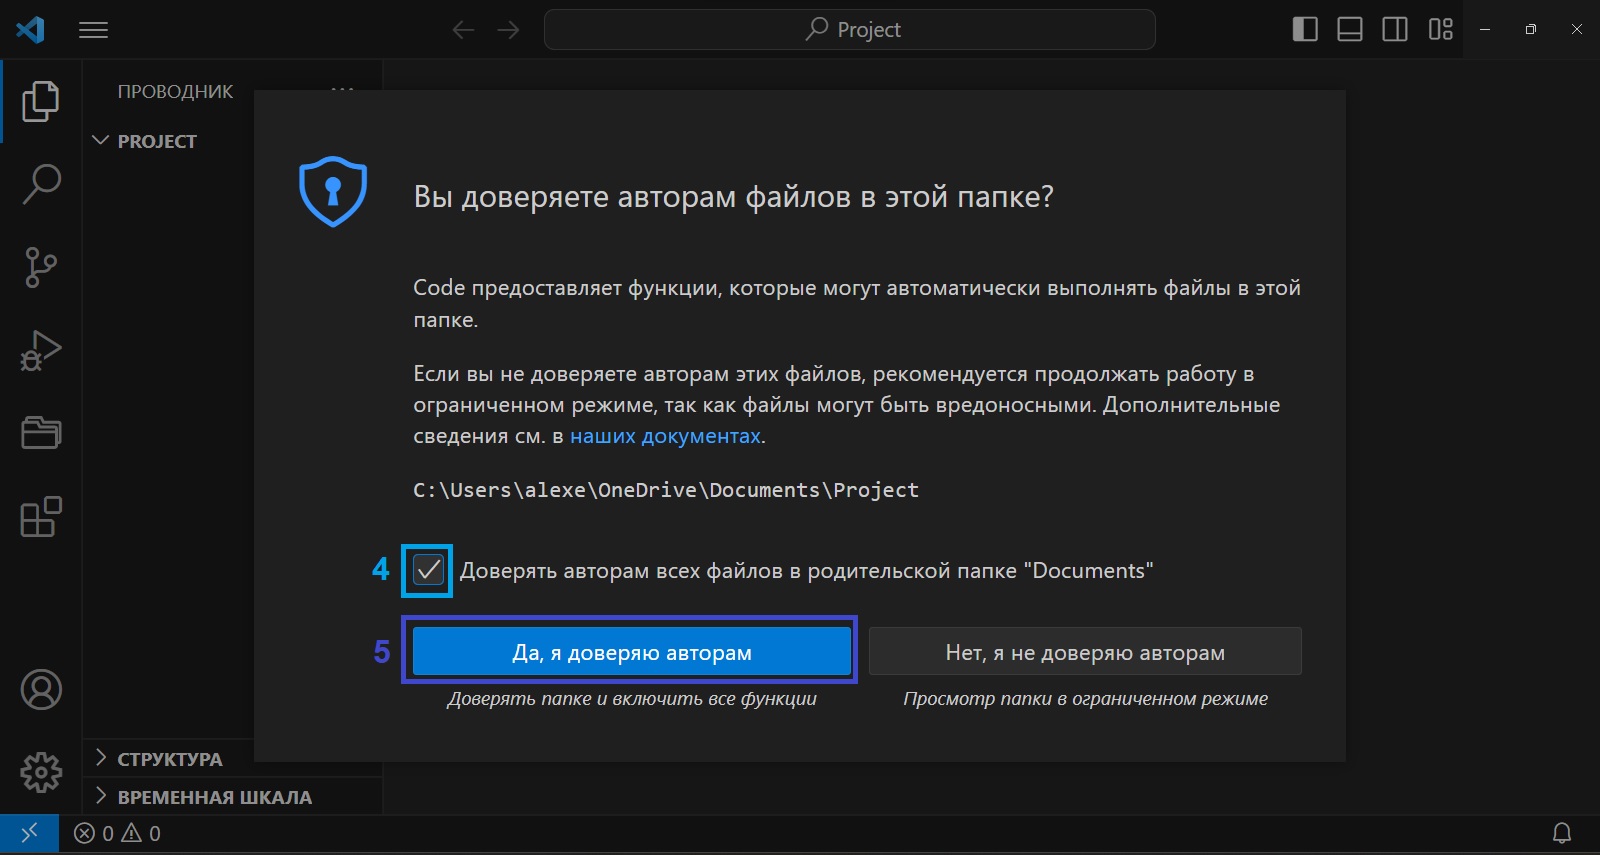Go back with the left arrow
The width and height of the screenshot is (1600, 855).
point(463,30)
